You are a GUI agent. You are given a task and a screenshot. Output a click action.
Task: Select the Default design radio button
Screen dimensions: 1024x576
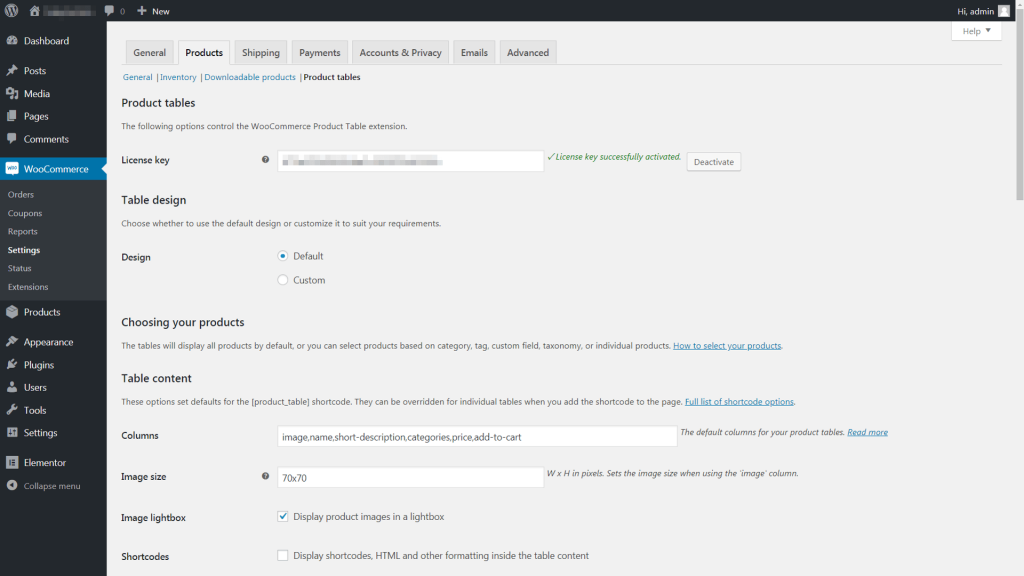tap(283, 256)
